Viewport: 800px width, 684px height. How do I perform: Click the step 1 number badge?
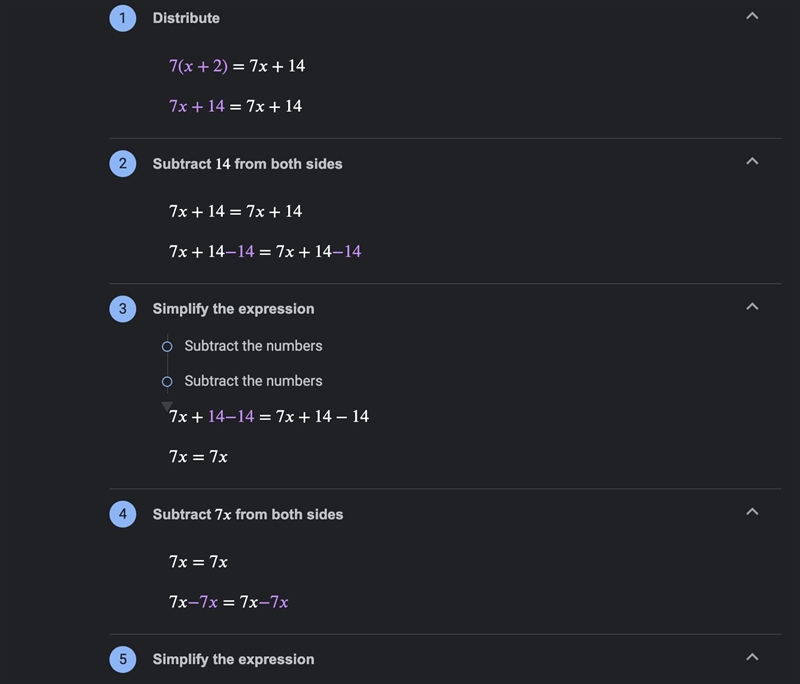(x=122, y=18)
